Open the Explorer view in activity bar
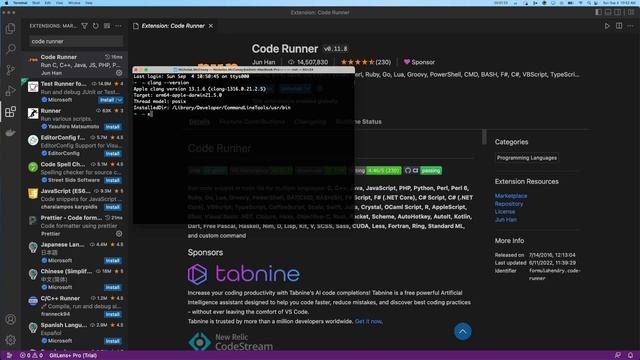The image size is (640, 360). [11, 29]
